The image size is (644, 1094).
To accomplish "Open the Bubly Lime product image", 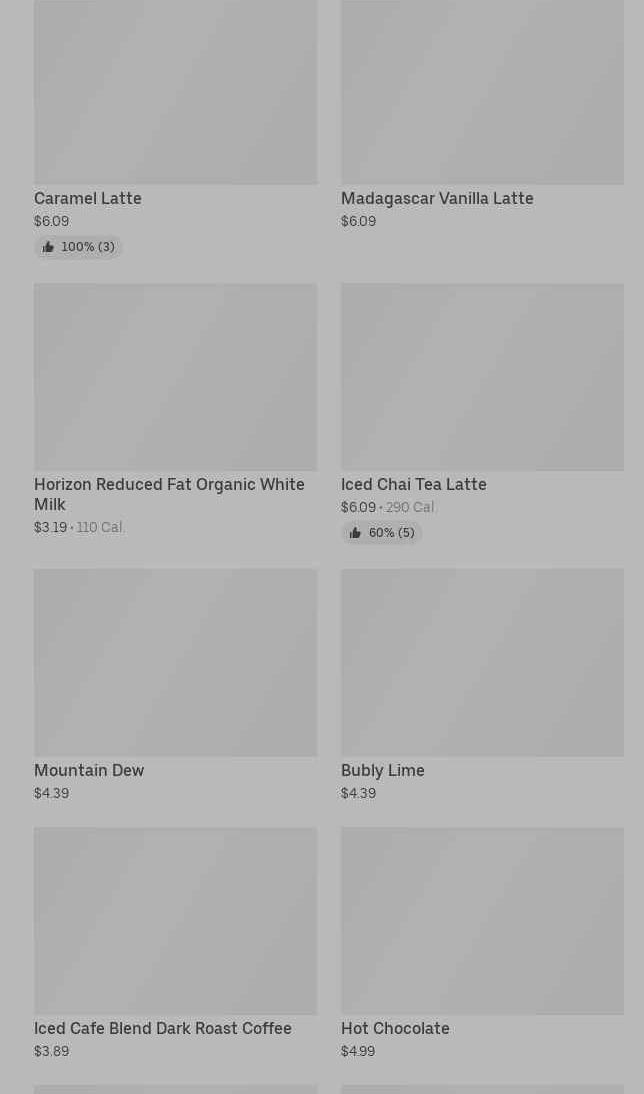I will (482, 663).
